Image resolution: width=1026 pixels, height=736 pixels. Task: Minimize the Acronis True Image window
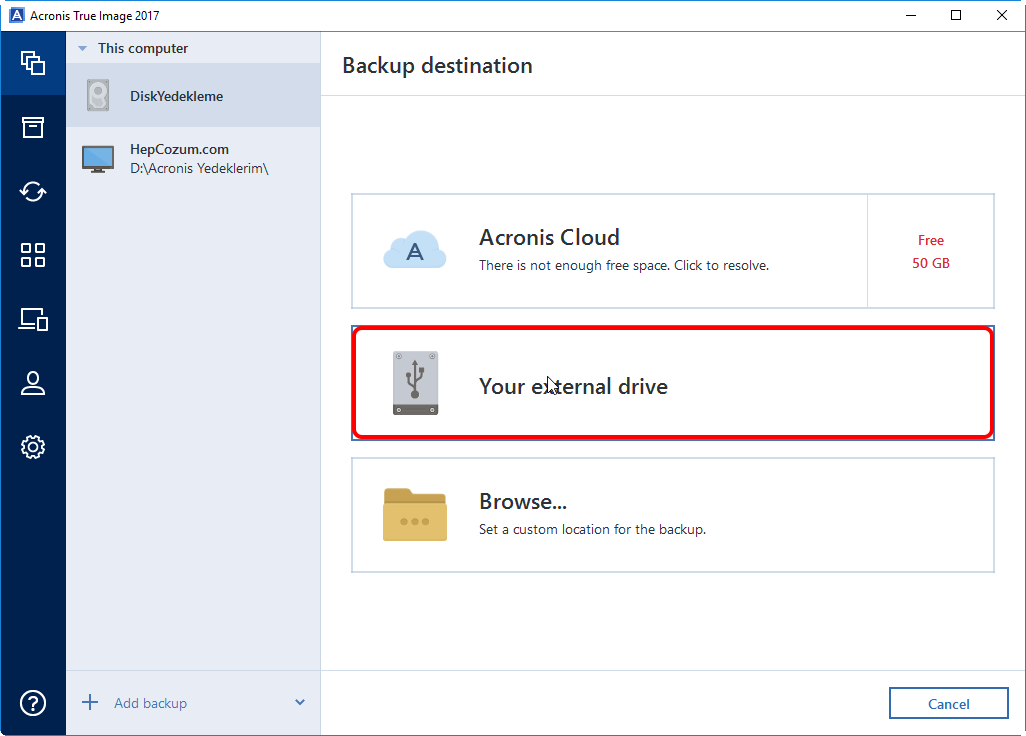click(911, 15)
